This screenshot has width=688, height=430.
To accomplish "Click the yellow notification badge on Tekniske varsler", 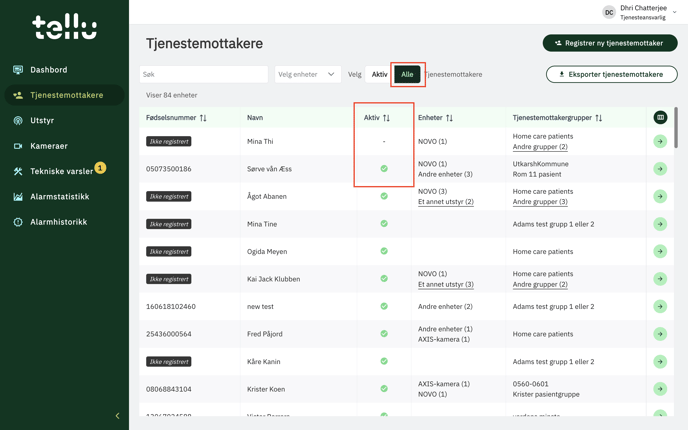I will 100,168.
